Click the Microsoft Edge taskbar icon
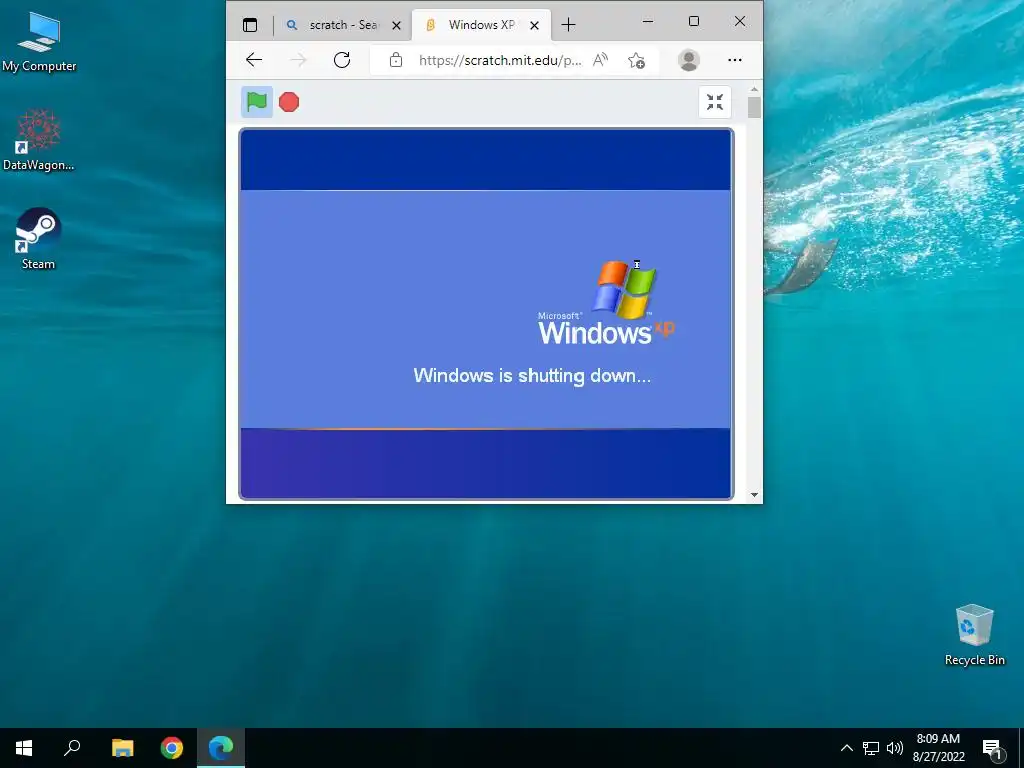The height and width of the screenshot is (768, 1024). [221, 748]
